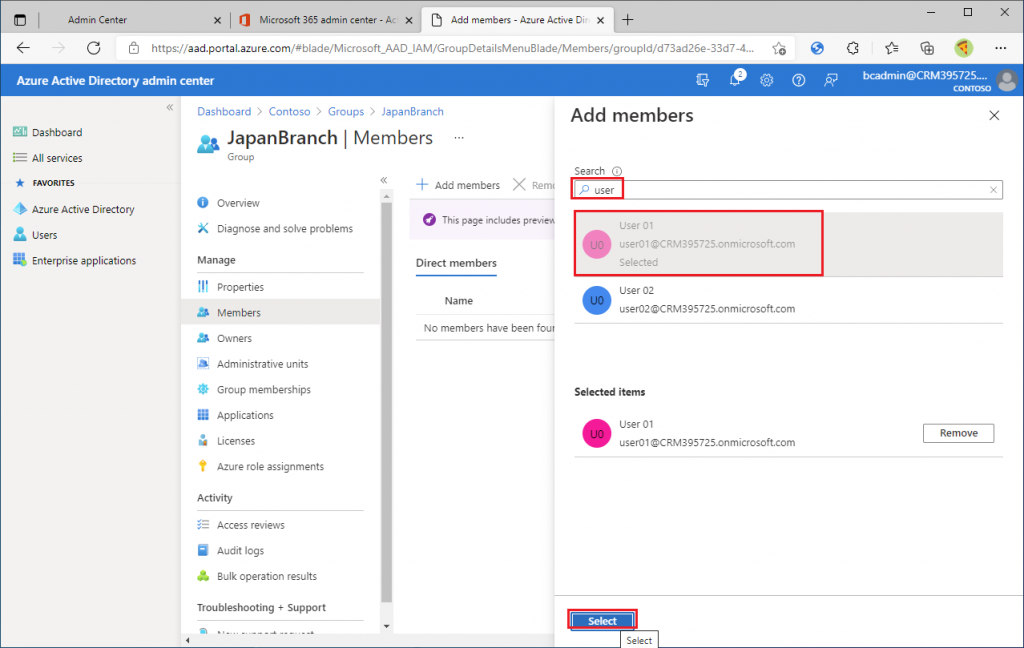Click resource menu scrollbar up arrow

pyautogui.click(x=386, y=196)
